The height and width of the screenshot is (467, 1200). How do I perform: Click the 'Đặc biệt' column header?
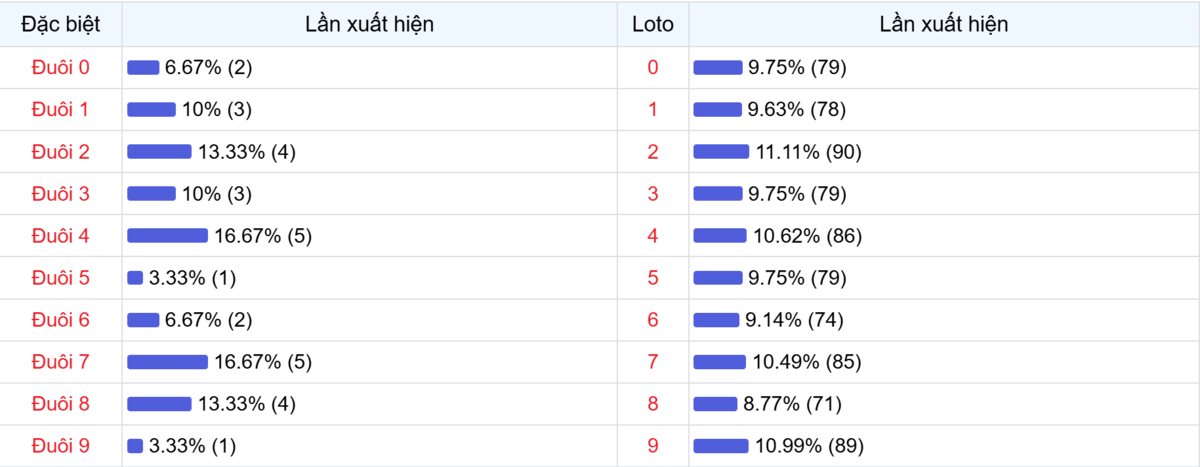tap(61, 24)
